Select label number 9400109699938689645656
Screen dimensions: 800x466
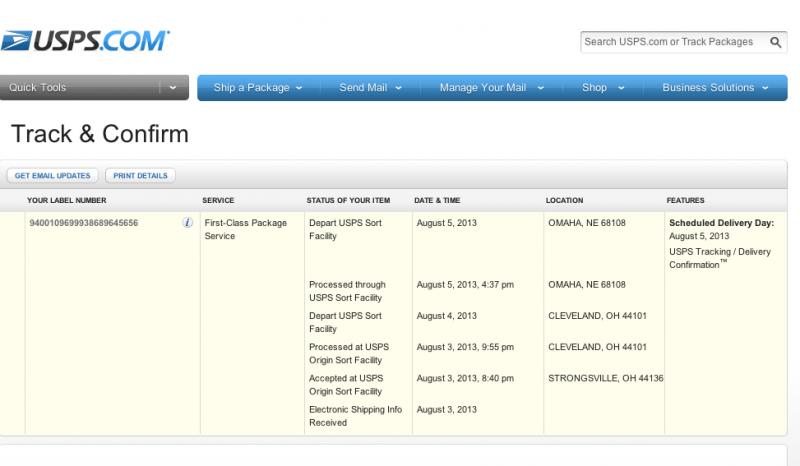point(84,223)
